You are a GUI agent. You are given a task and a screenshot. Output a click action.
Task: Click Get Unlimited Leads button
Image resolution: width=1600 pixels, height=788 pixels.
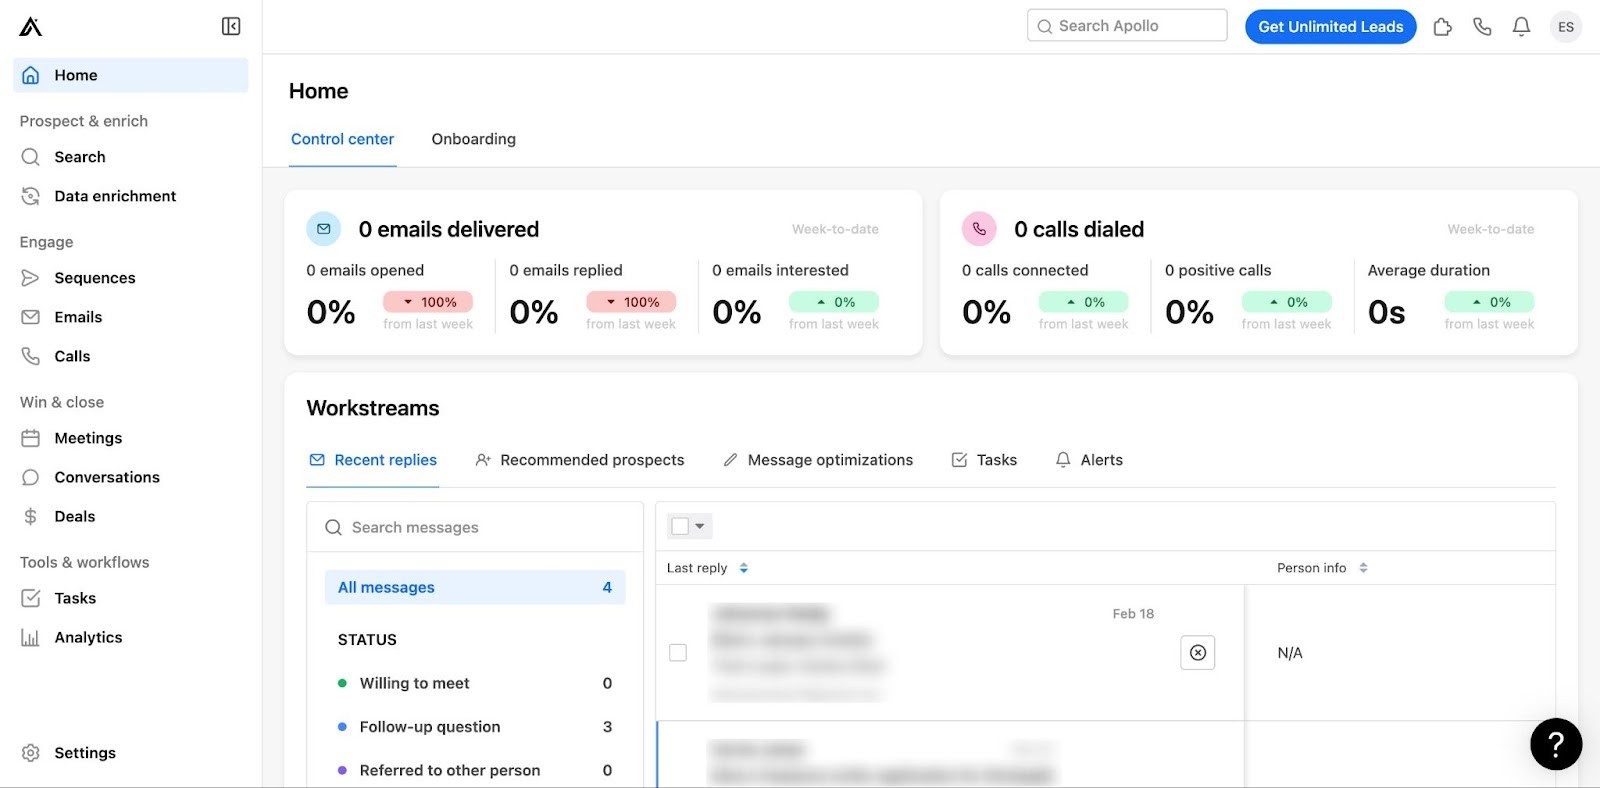[1330, 27]
